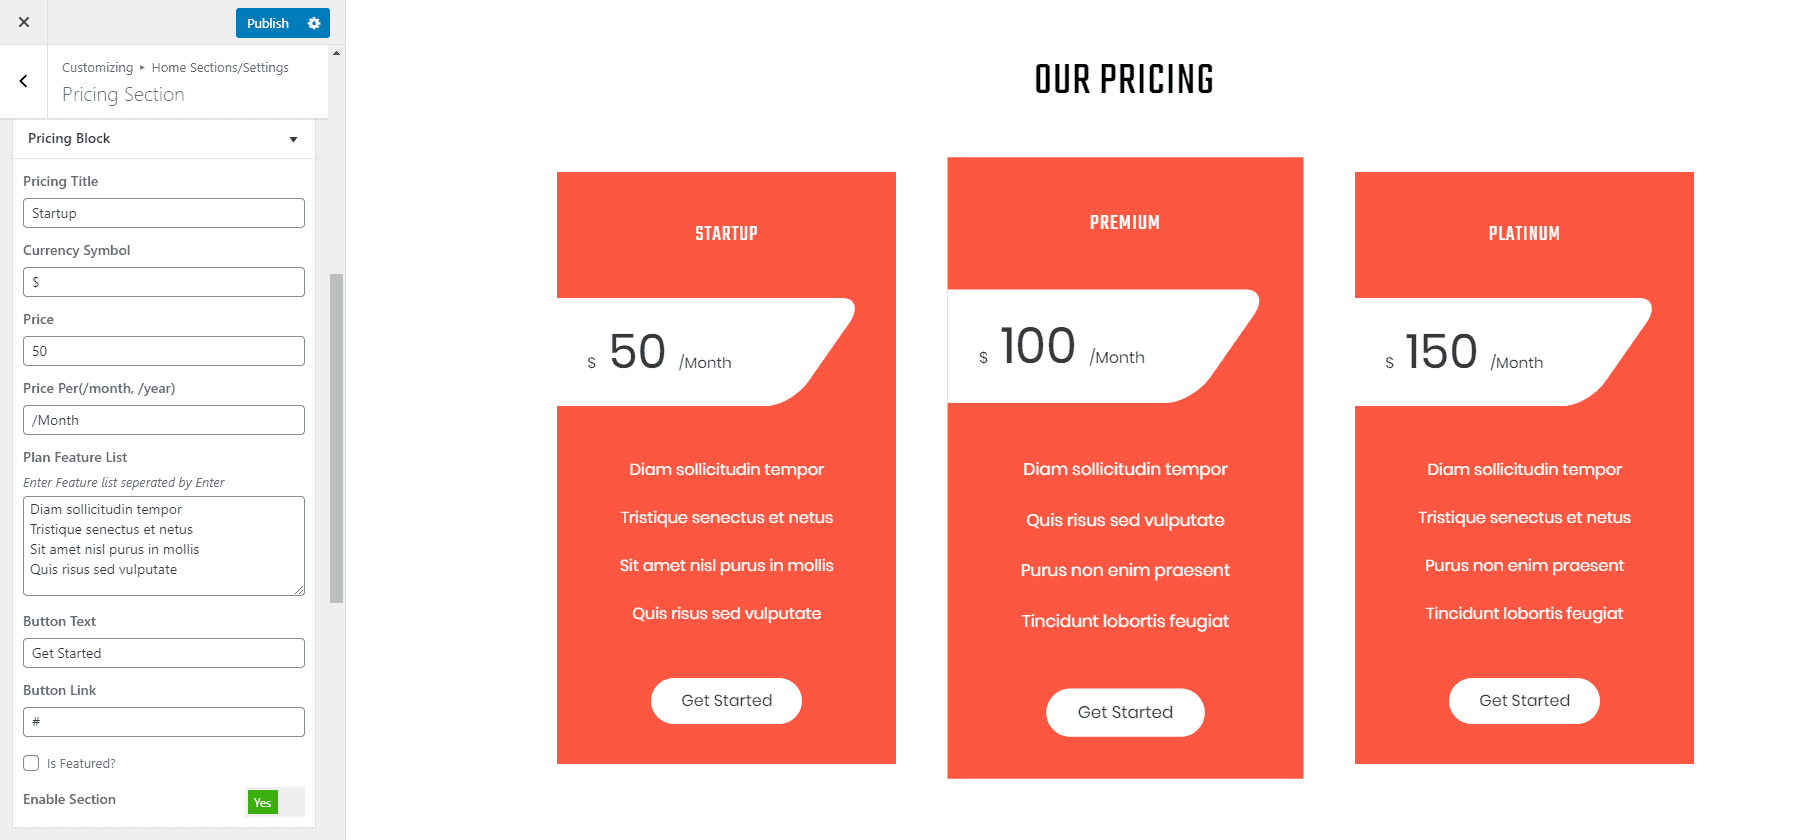The image size is (1800, 840).
Task: Click the Premium plan title heading
Action: [1125, 223]
